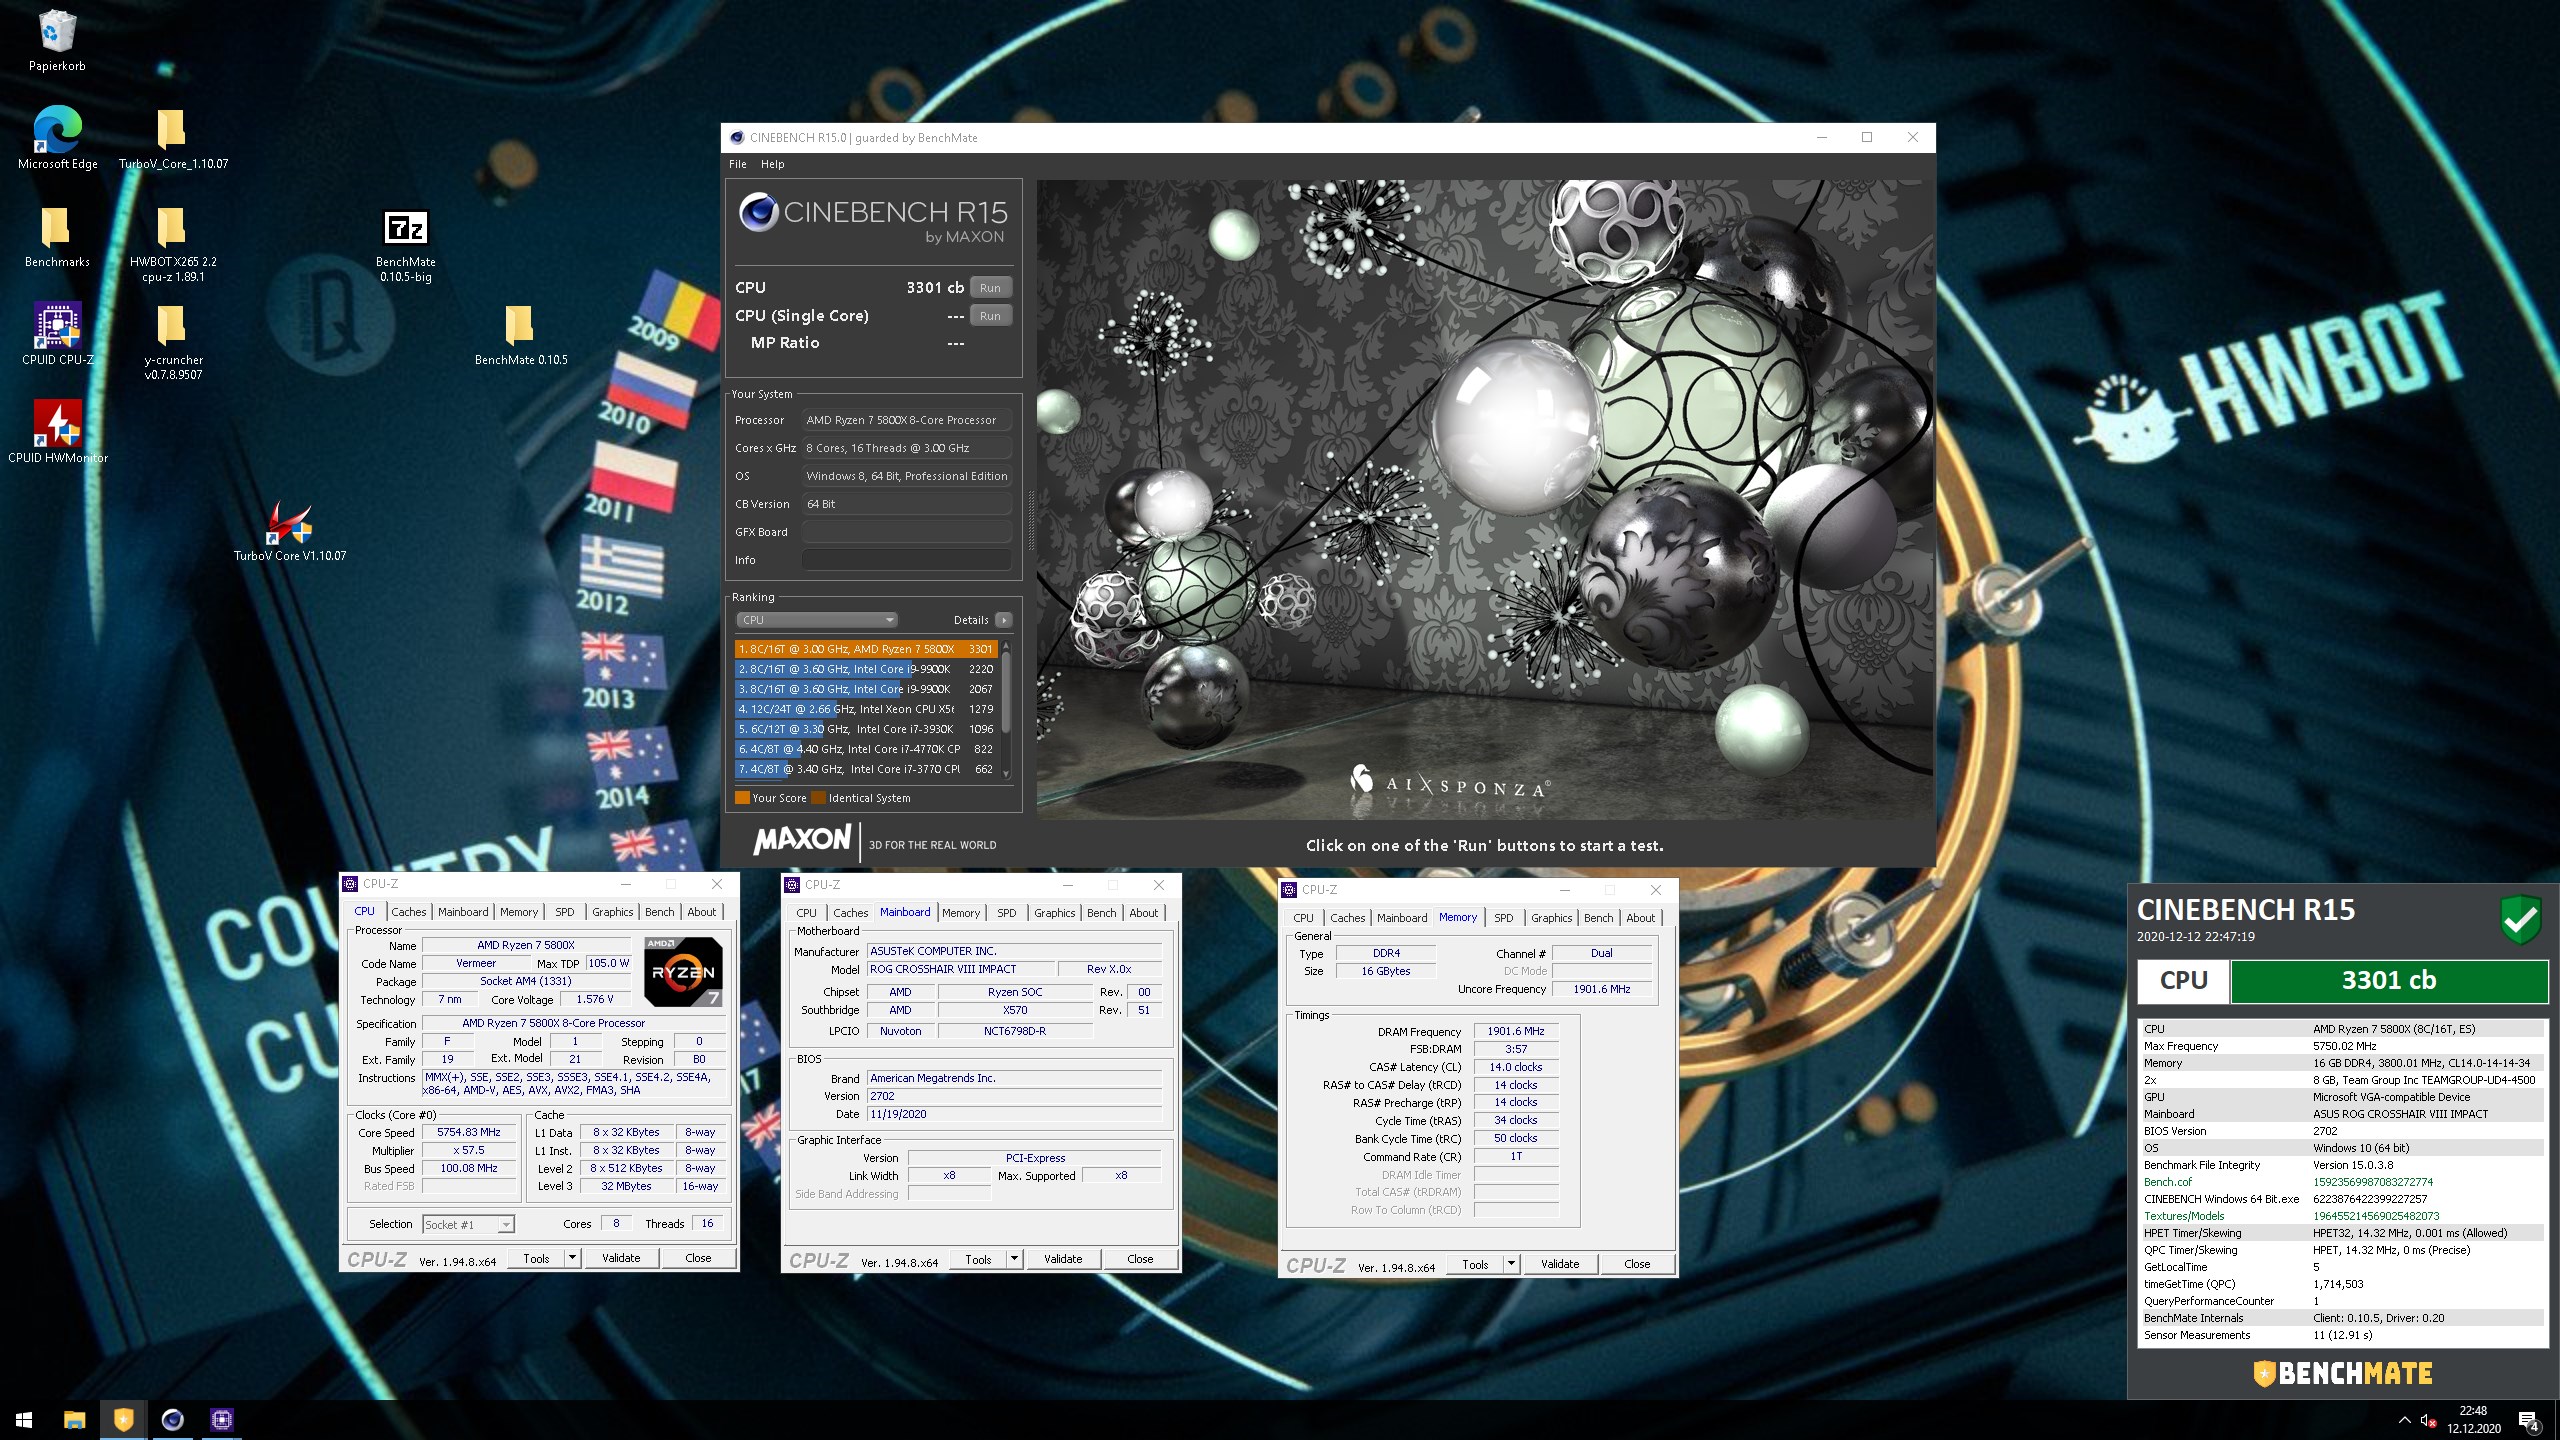Open the Ranking CPU dropdown
Screen dimensions: 2560x1440
[816, 620]
